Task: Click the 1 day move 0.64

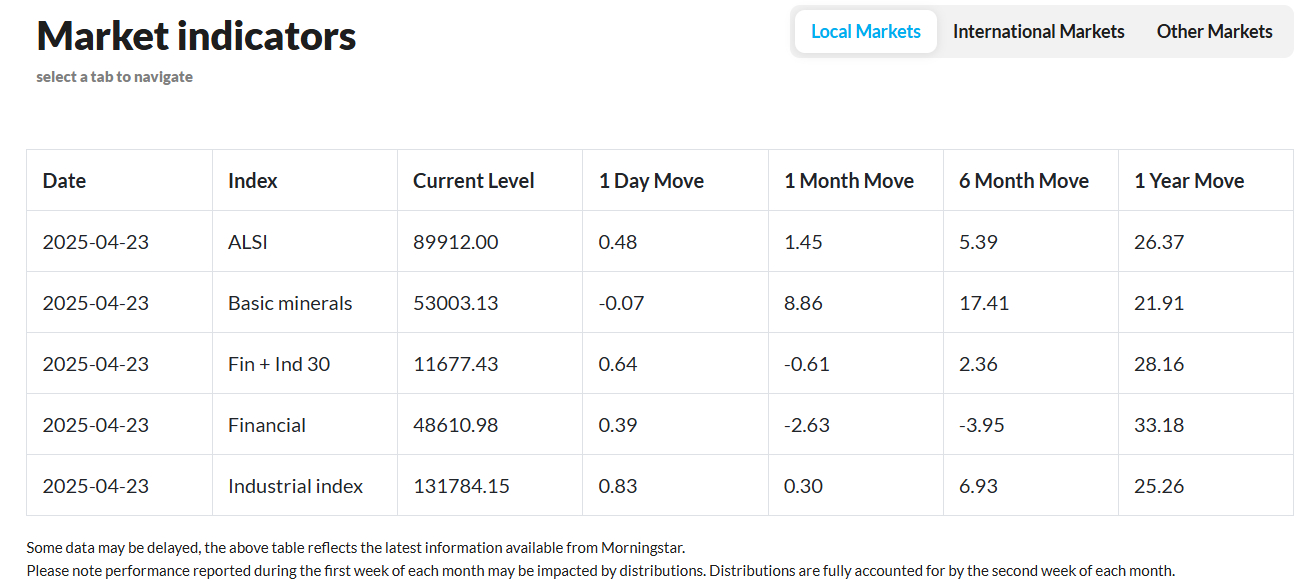Action: [618, 364]
